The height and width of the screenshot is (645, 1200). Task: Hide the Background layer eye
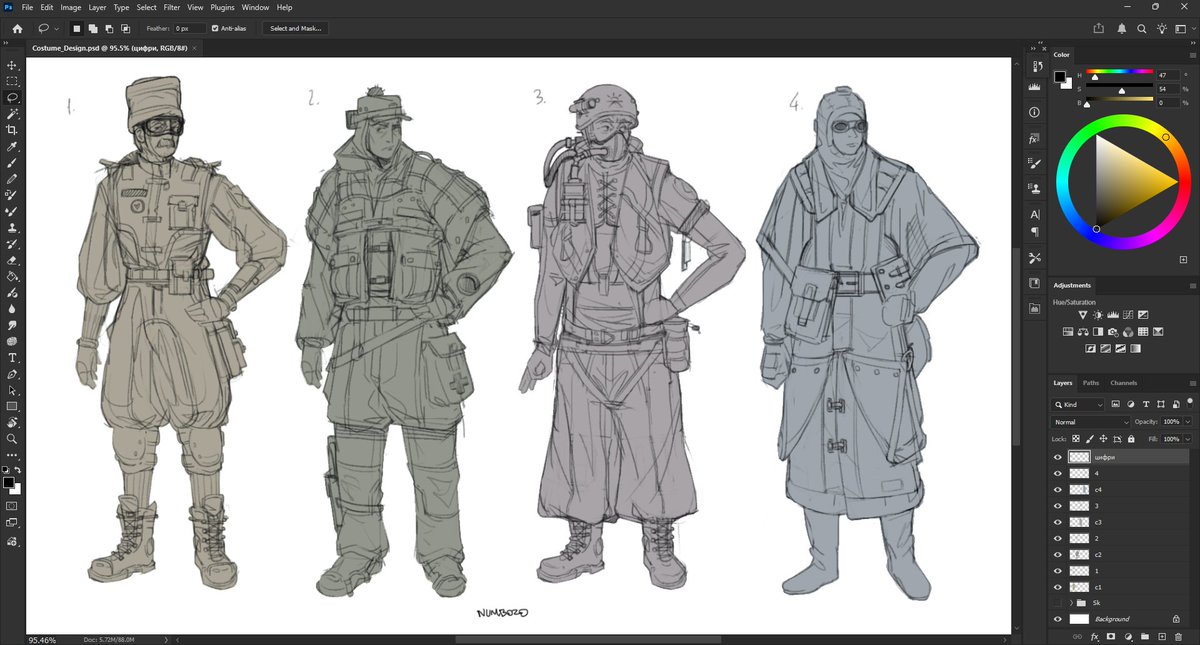(x=1058, y=619)
